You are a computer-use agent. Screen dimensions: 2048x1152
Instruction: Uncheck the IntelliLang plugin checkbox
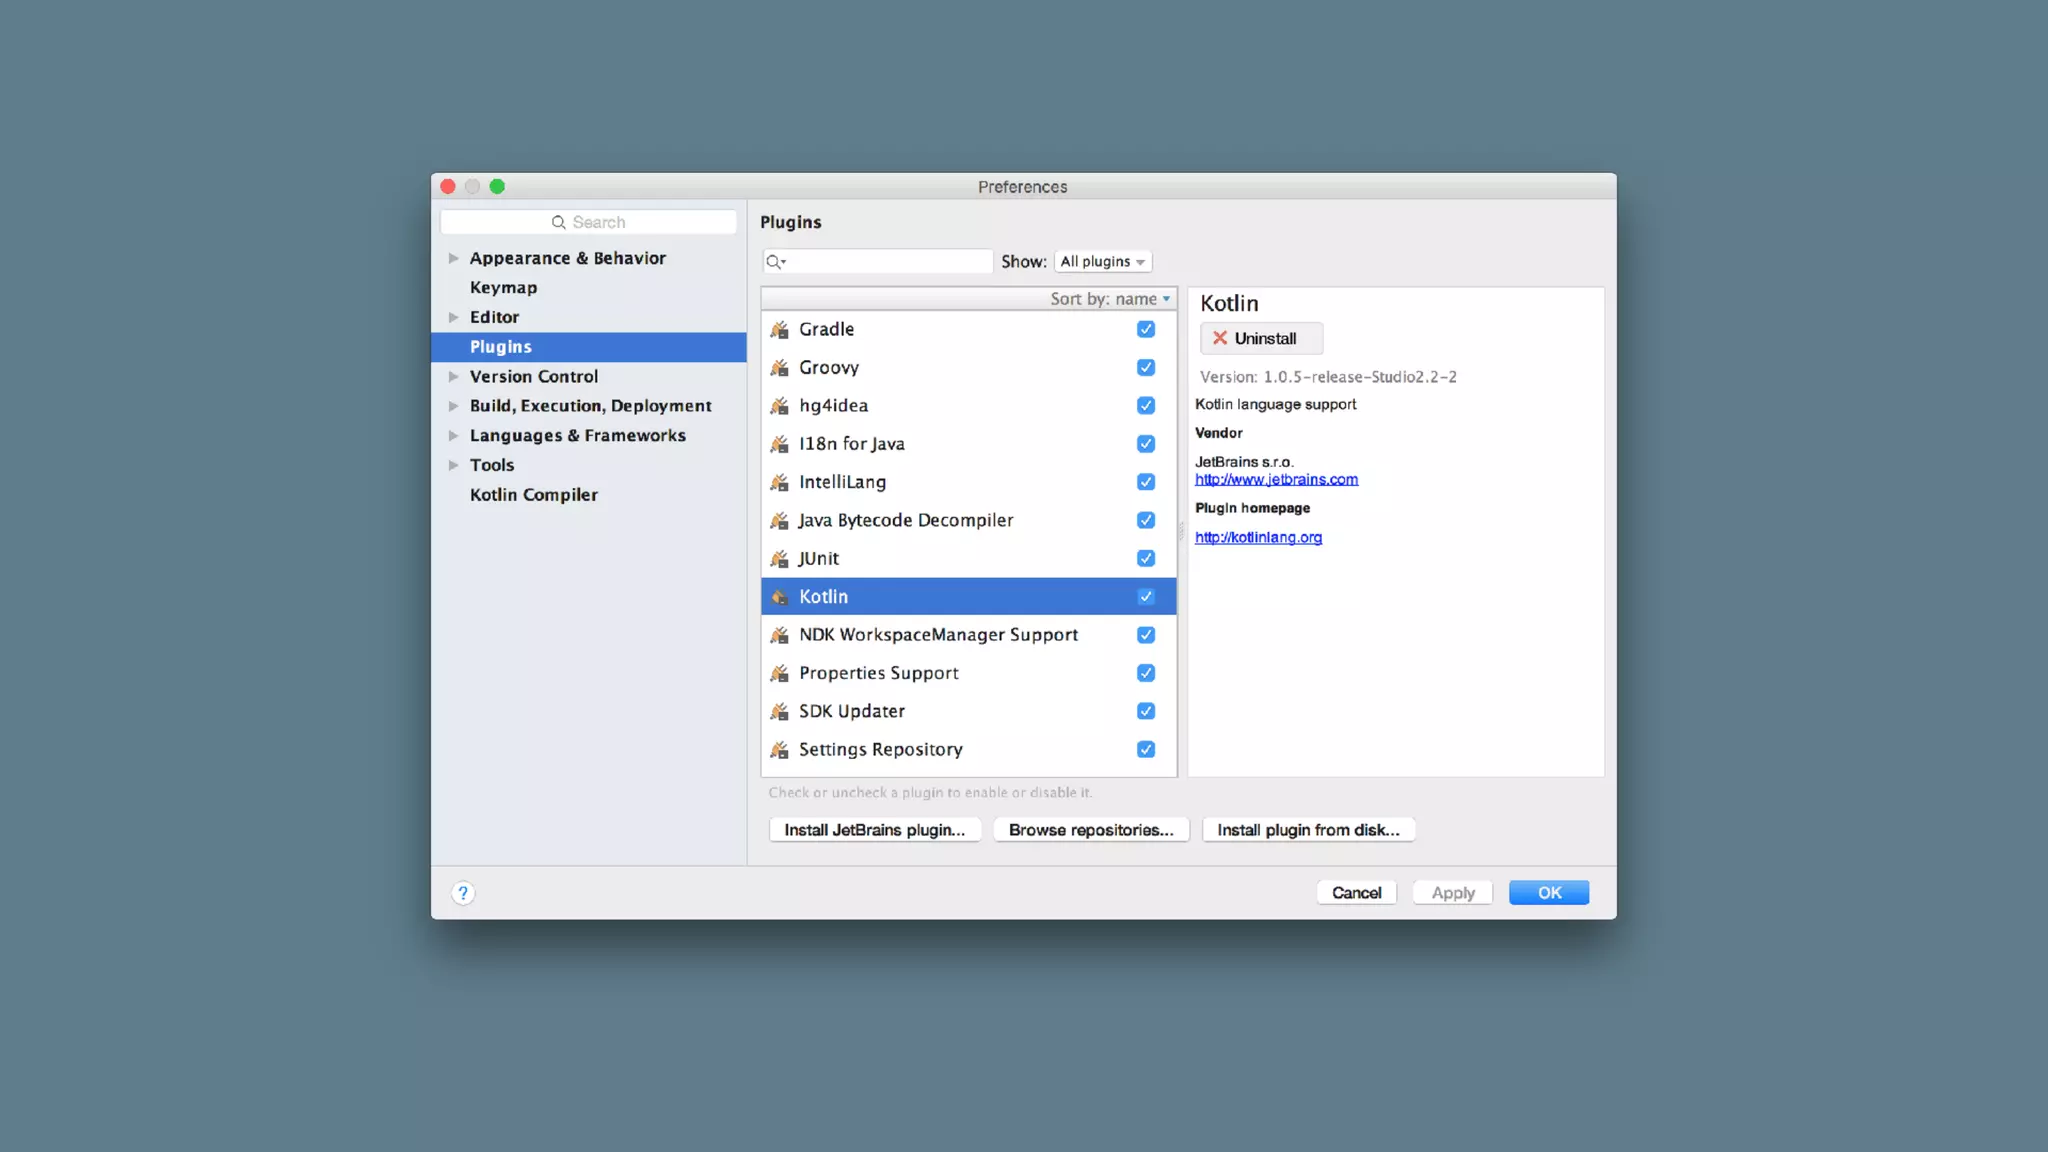click(x=1146, y=482)
